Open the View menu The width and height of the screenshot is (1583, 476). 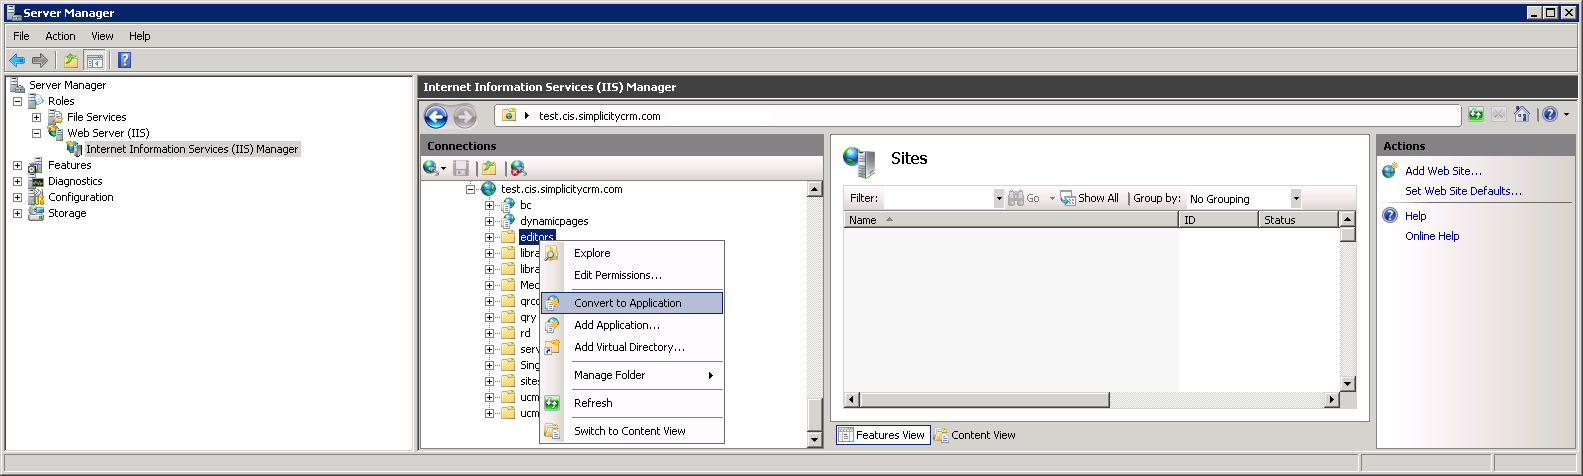click(102, 36)
